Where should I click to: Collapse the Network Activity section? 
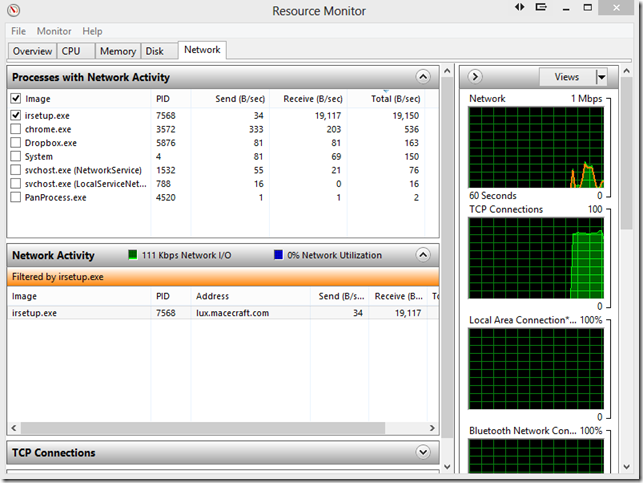click(x=423, y=255)
